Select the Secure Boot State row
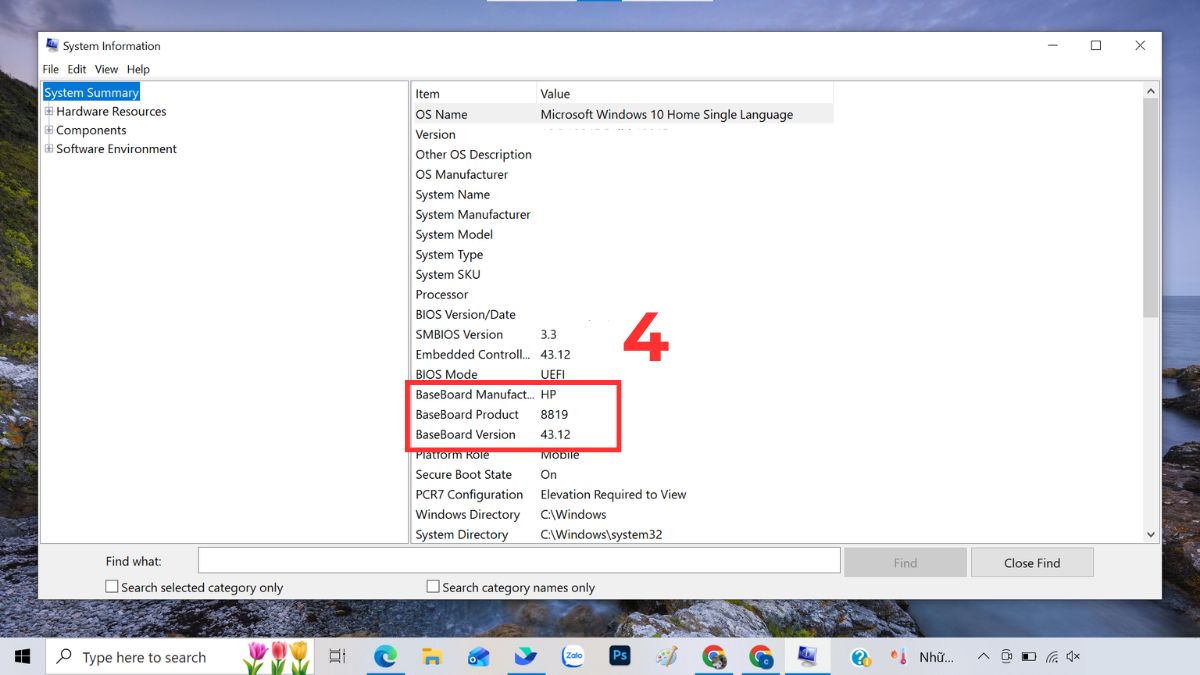The width and height of the screenshot is (1200, 675). [x=622, y=474]
